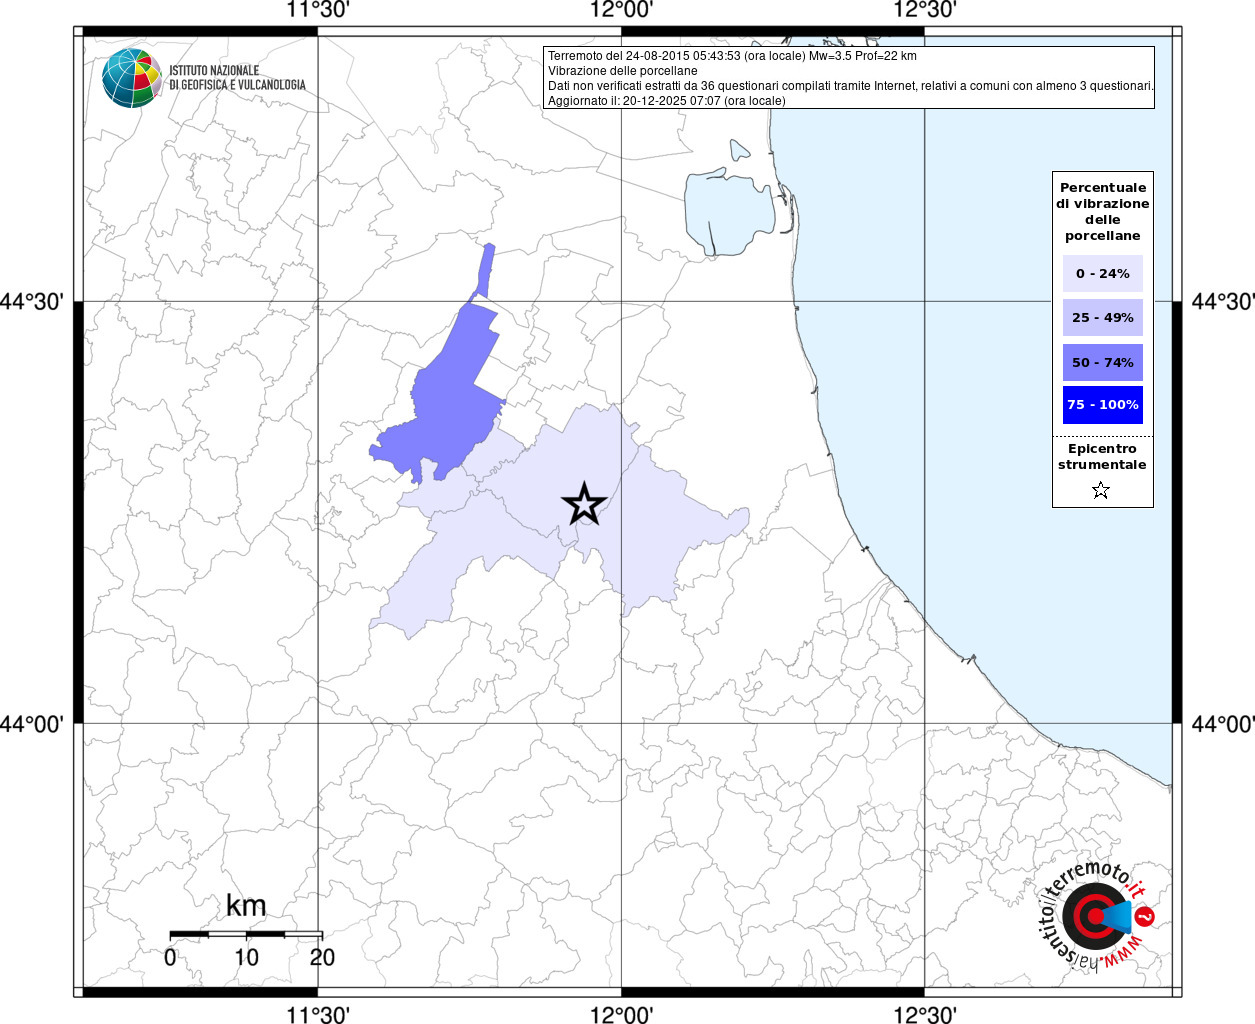
Task: Click the 50 - 74% legend swatch
Action: click(x=1103, y=362)
